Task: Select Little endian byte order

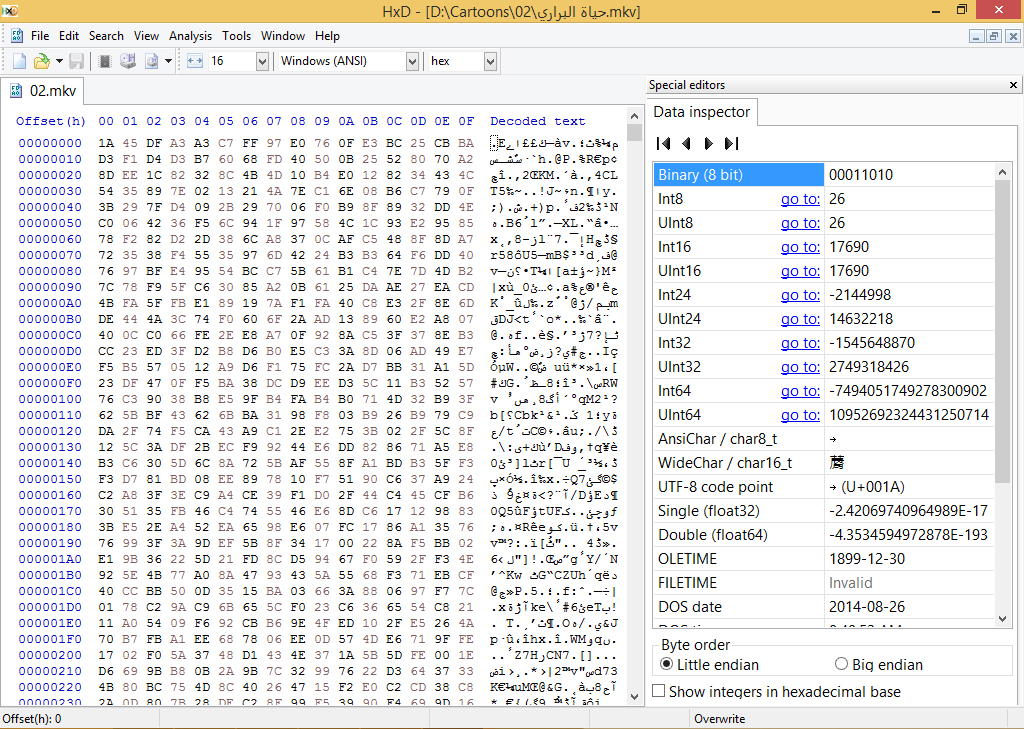Action: pos(667,664)
